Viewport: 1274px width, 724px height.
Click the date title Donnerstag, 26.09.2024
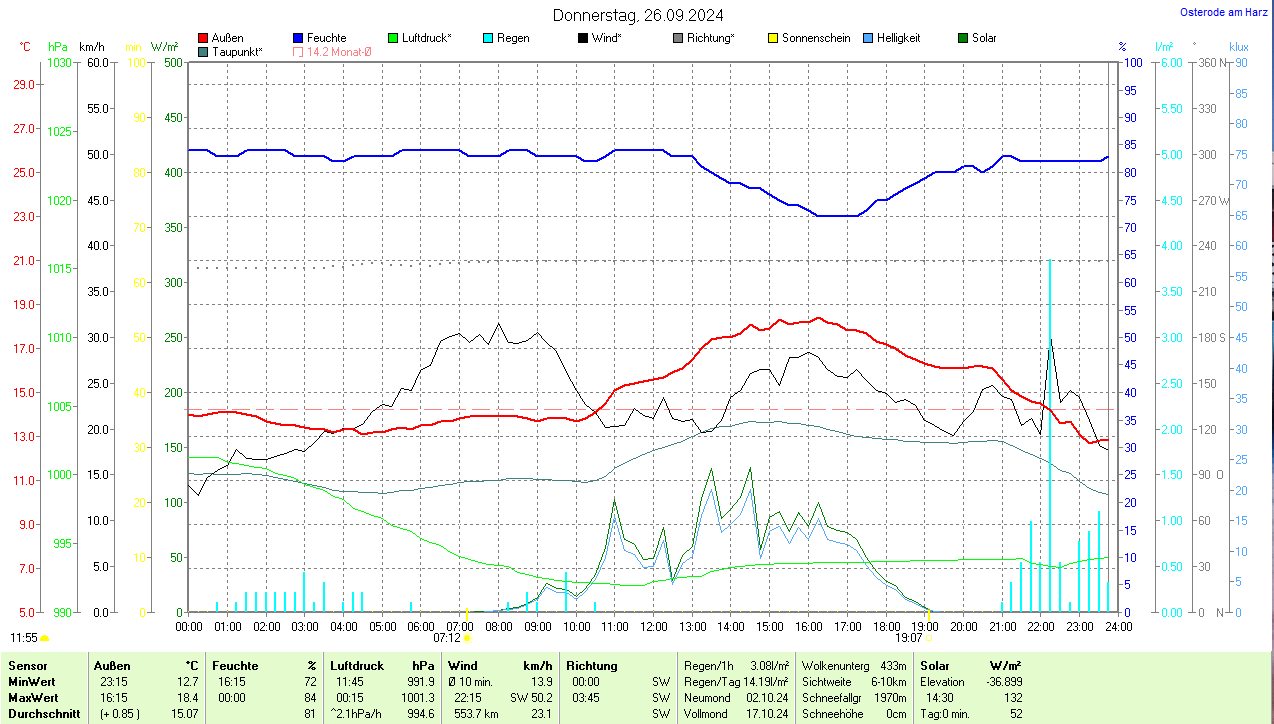pyautogui.click(x=638, y=15)
